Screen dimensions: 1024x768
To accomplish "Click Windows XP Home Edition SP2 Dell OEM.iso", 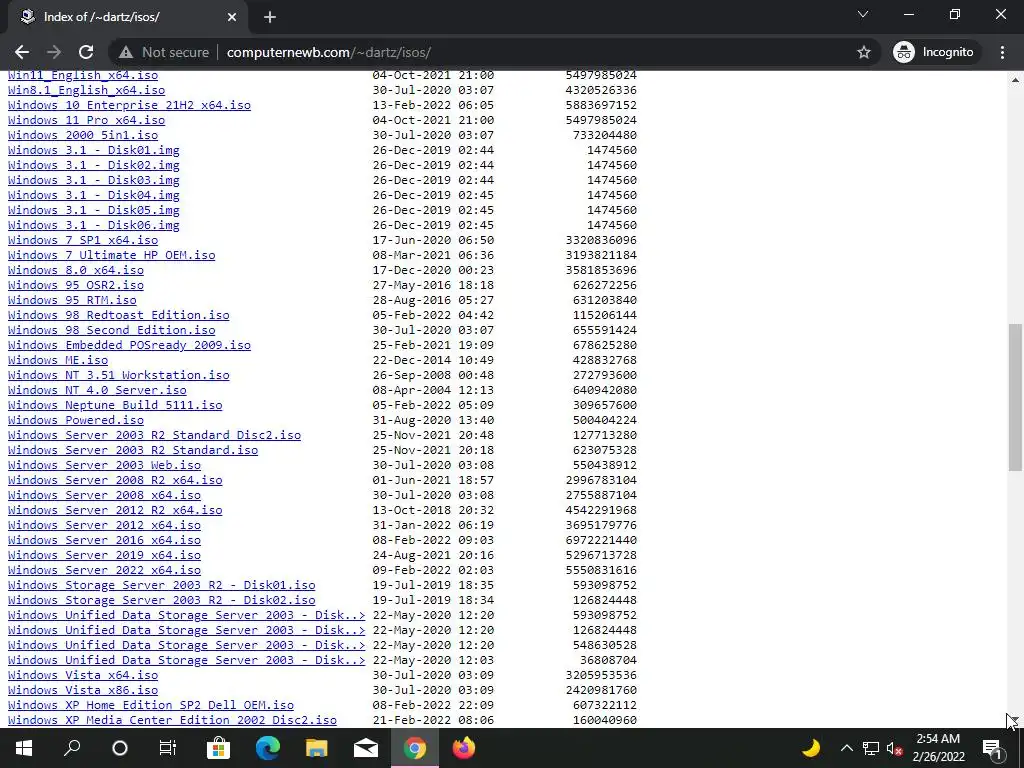I will pyautogui.click(x=151, y=706).
